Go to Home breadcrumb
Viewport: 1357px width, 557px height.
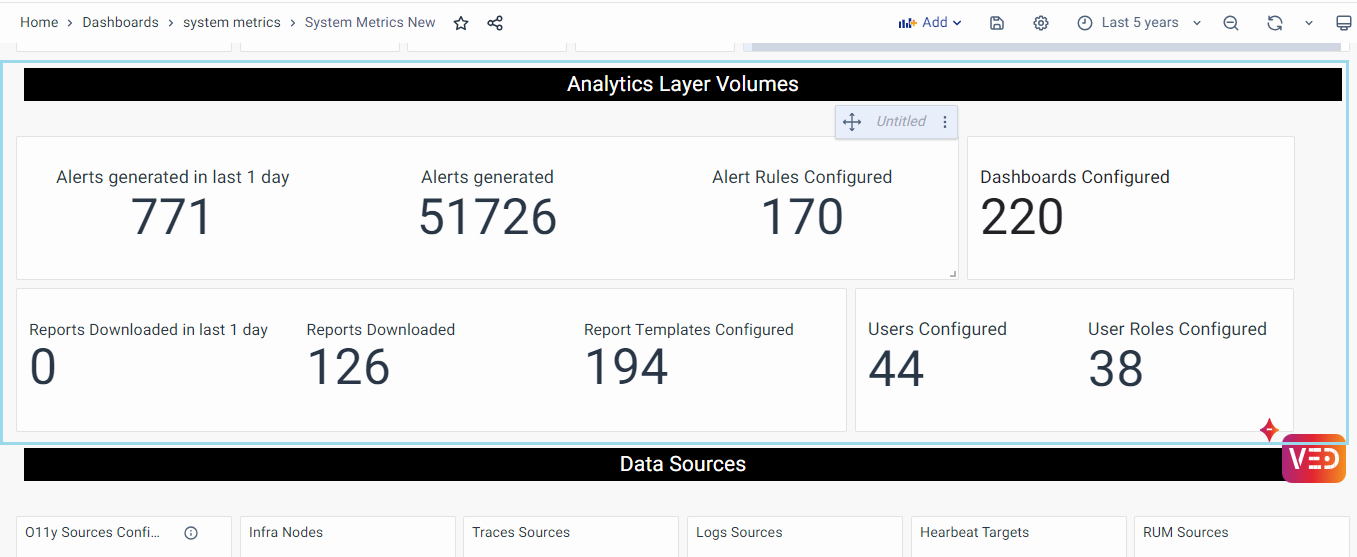pyautogui.click(x=39, y=22)
